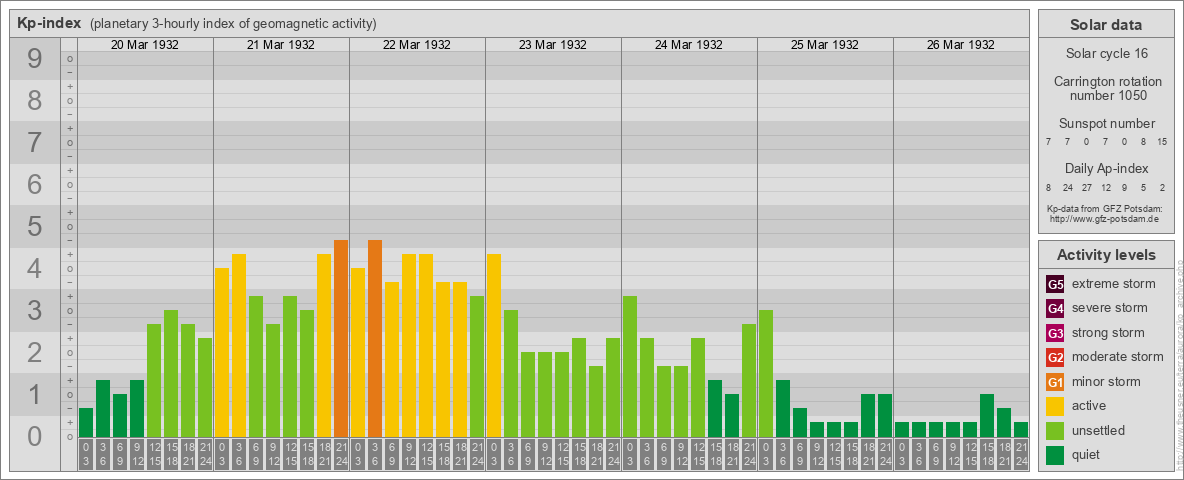Click the green 25 Mar 0-3 bar
Viewport: 1184px width, 480px height.
(x=766, y=374)
